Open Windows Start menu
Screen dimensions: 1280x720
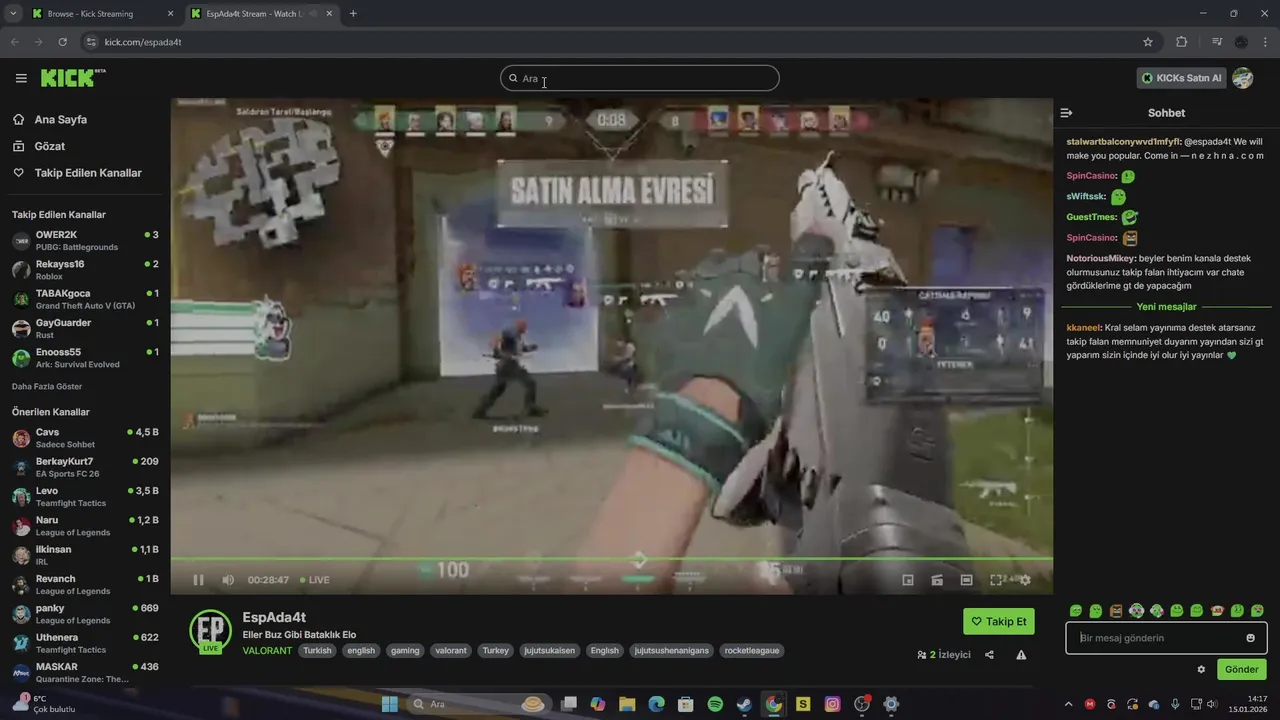point(390,704)
